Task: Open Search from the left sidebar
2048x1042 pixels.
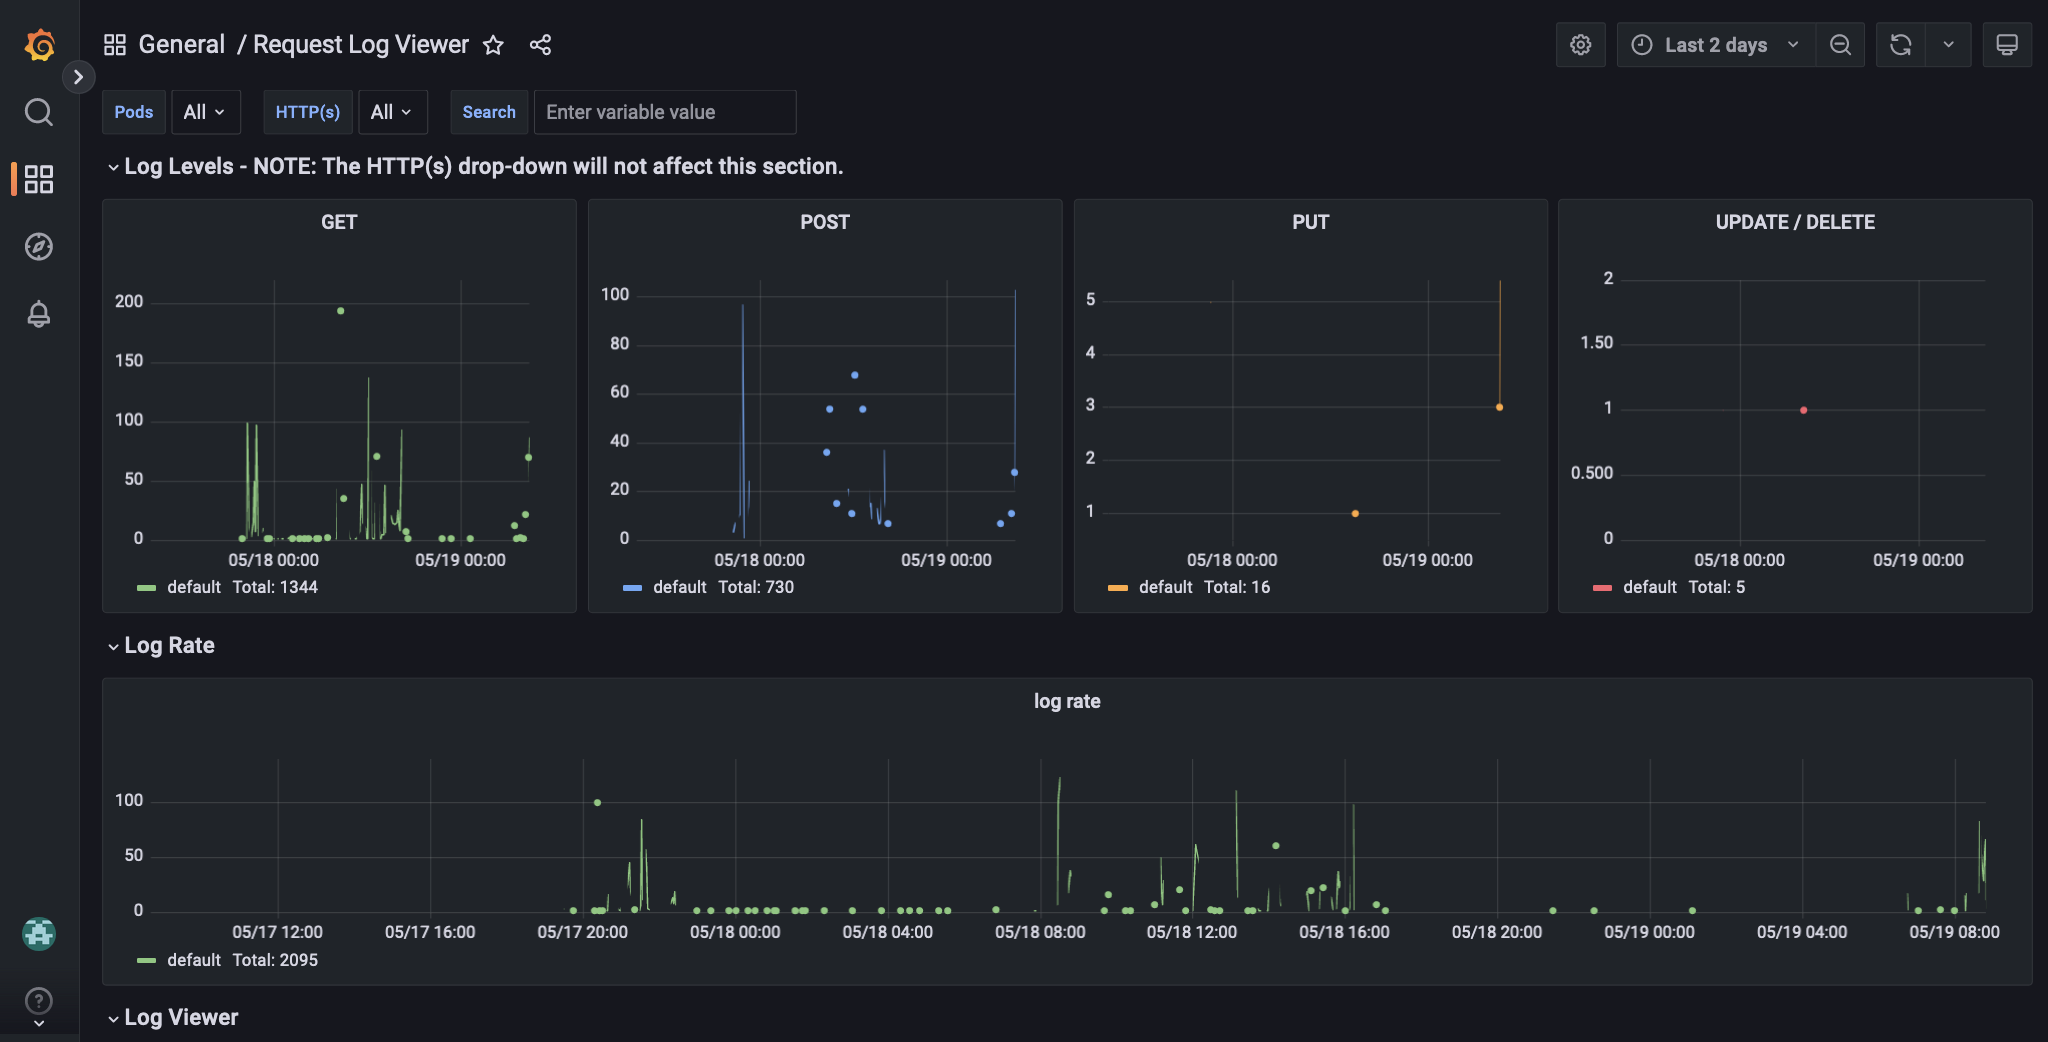Action: (39, 112)
